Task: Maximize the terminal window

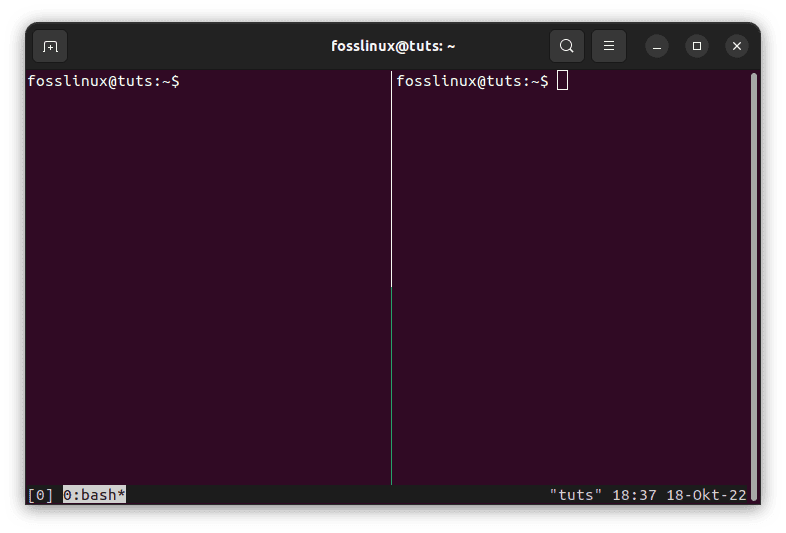Action: tap(697, 46)
